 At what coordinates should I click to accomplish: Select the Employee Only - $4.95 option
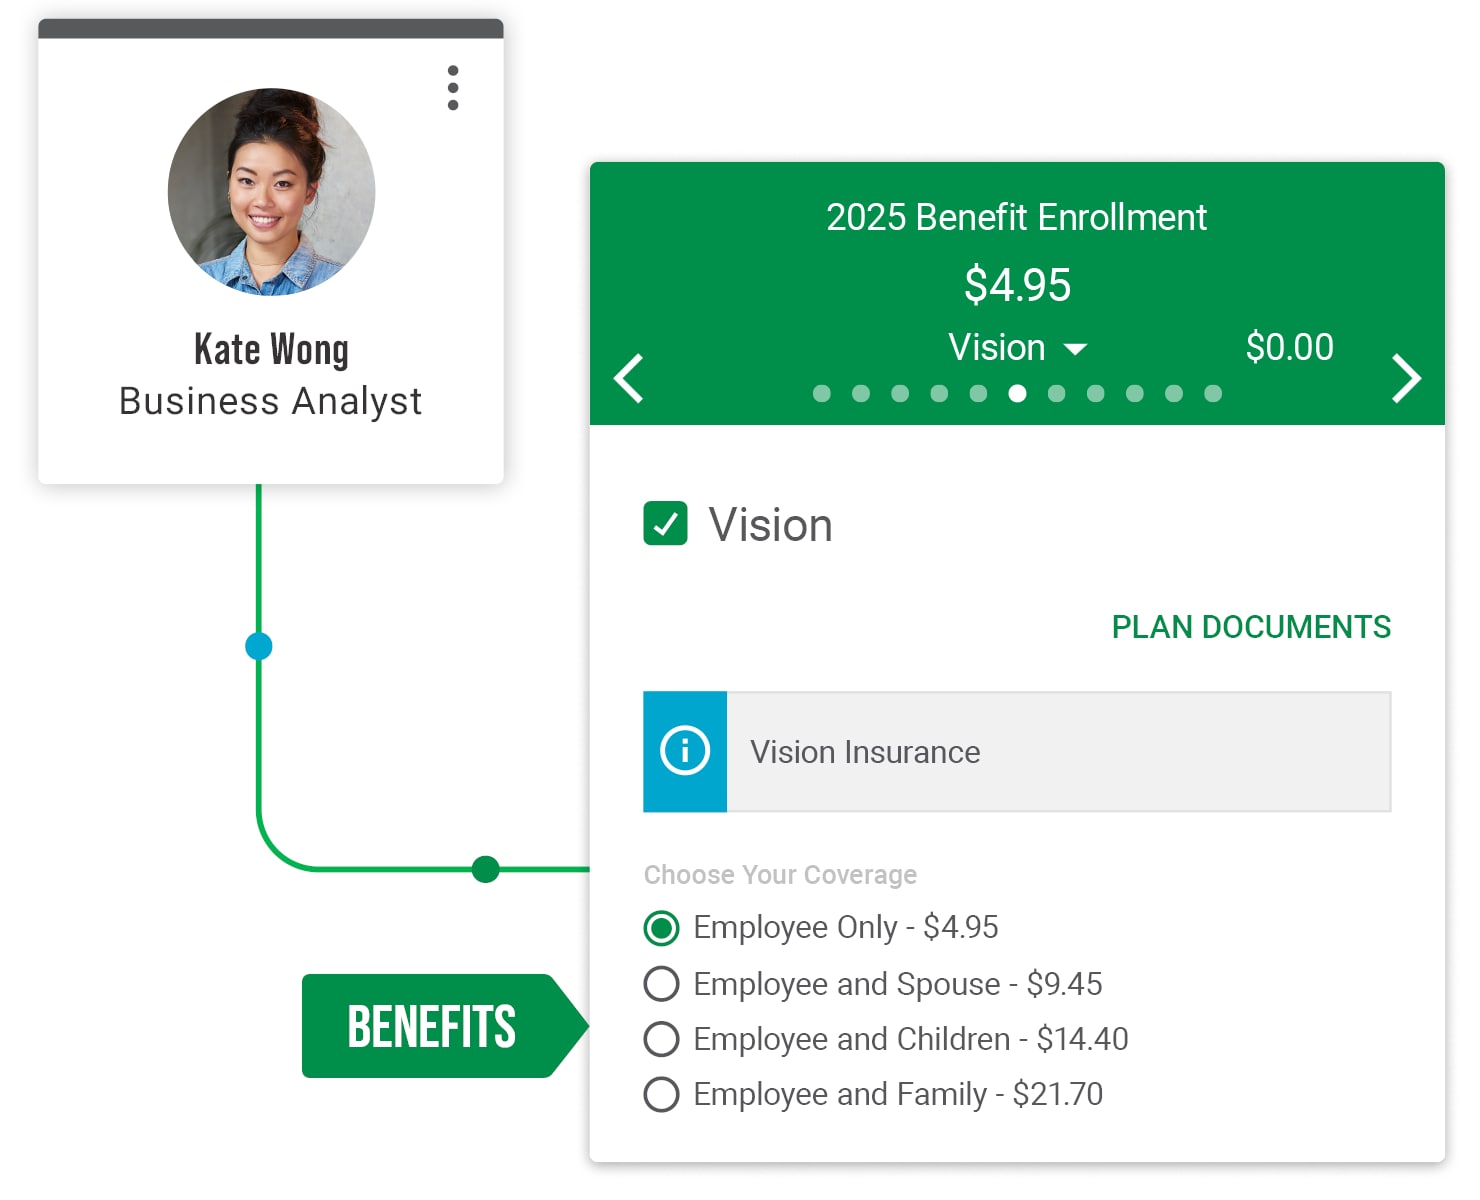(661, 928)
